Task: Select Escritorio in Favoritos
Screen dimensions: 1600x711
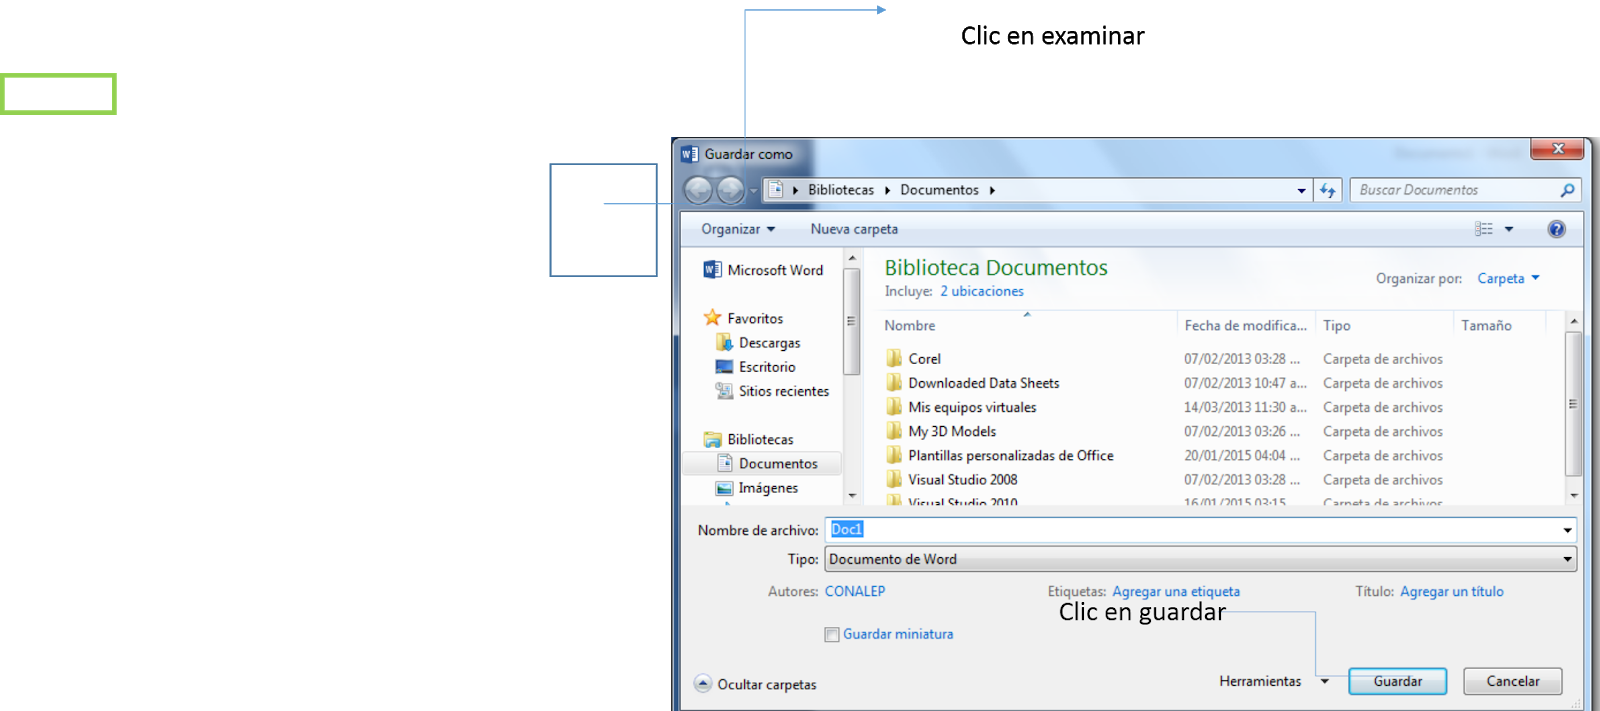Action: click(x=767, y=367)
